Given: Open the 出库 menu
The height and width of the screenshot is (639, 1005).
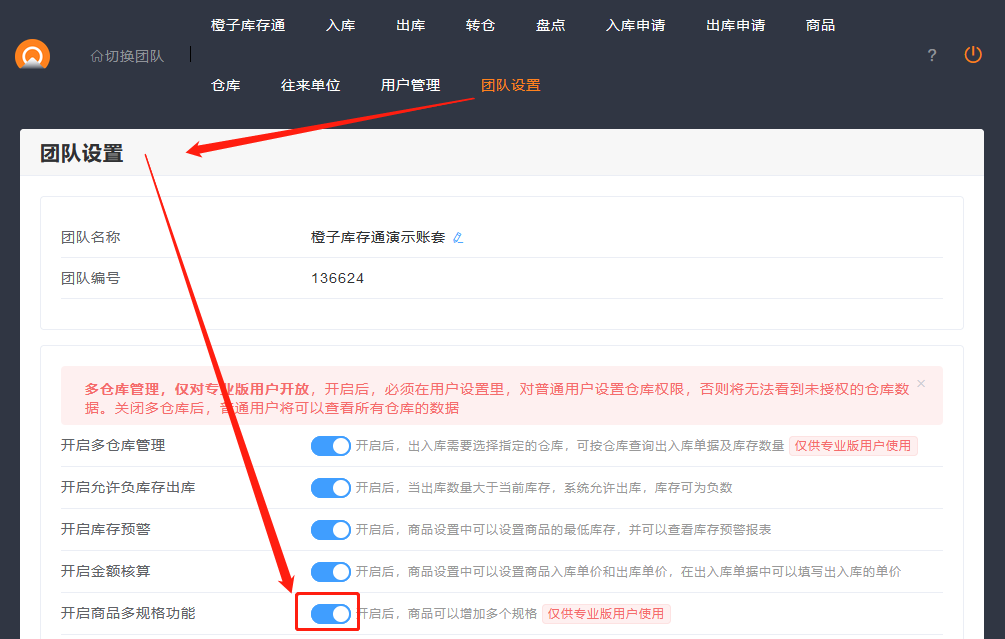Looking at the screenshot, I should point(410,25).
